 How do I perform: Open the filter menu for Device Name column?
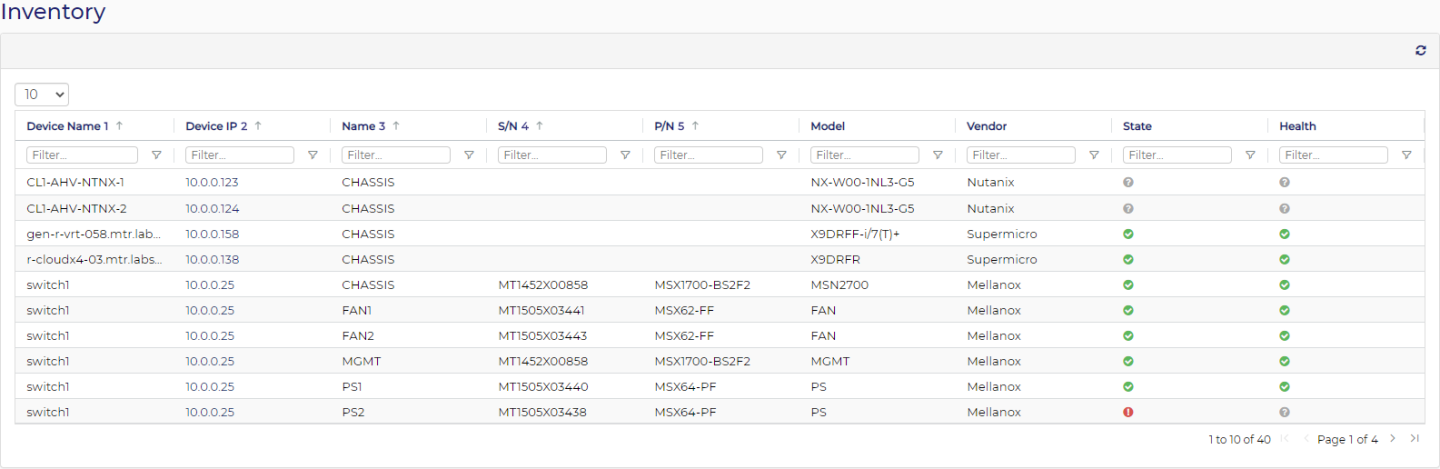pyautogui.click(x=156, y=155)
